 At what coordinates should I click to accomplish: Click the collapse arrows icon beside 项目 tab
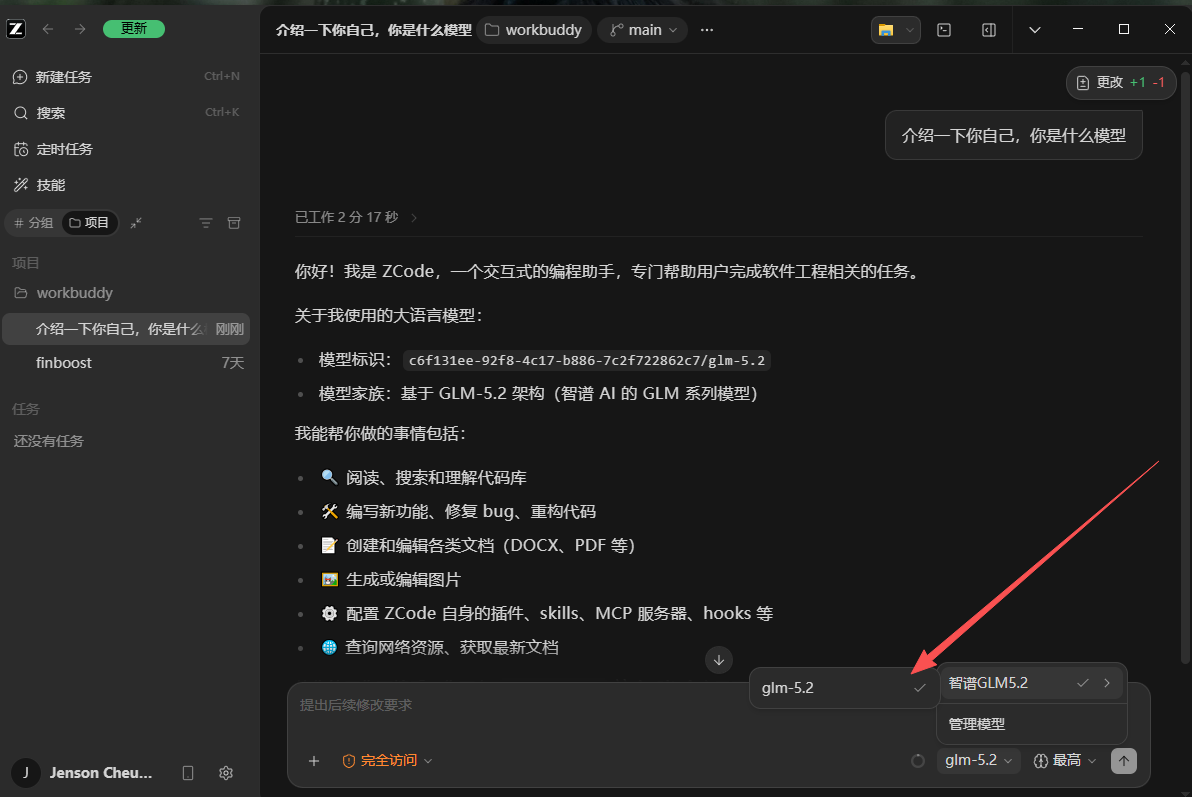click(136, 223)
